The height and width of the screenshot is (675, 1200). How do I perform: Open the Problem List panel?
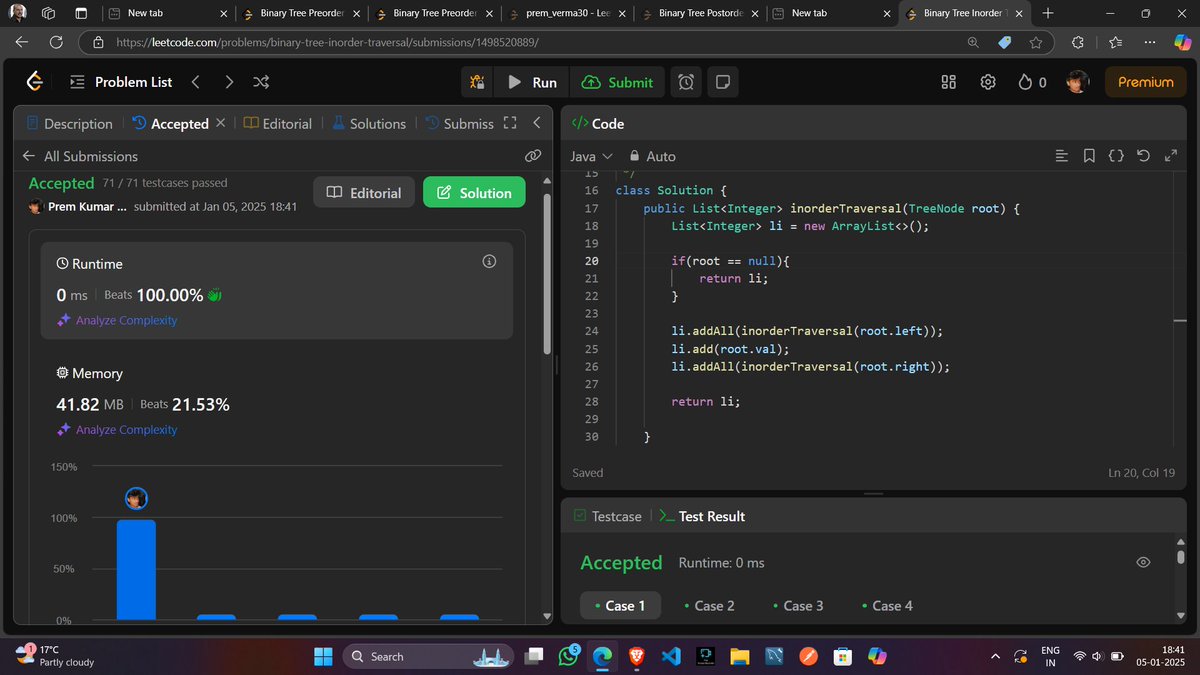point(121,82)
